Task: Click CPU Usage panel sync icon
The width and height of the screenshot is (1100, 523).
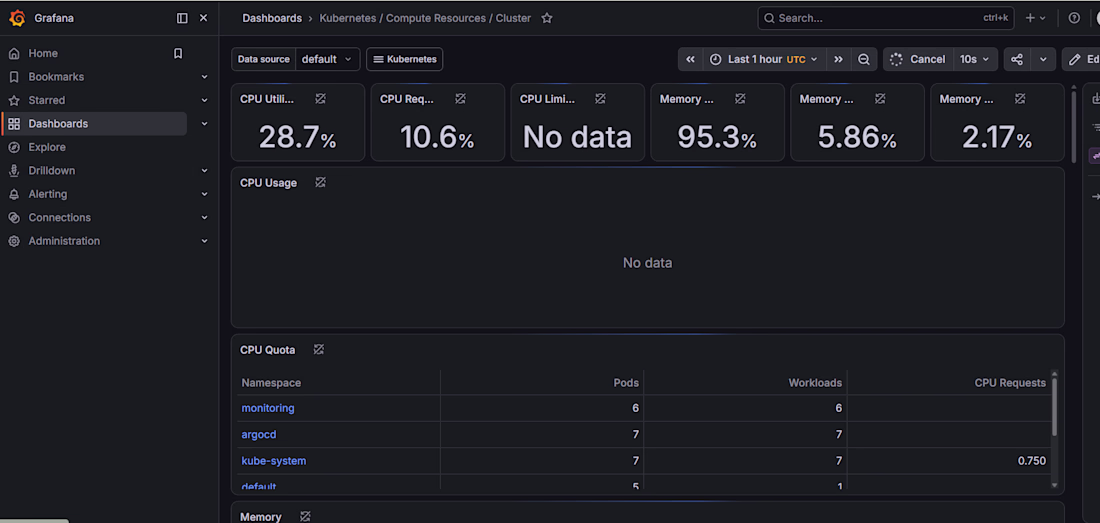Action: pos(320,182)
